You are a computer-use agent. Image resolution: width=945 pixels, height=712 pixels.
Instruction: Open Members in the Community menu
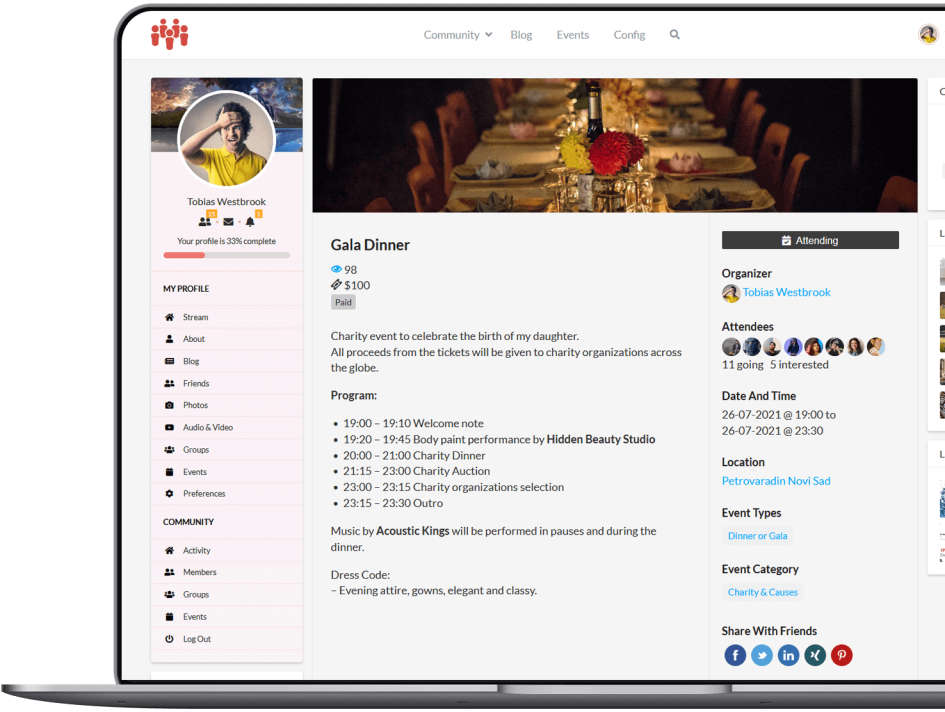[x=227, y=572]
